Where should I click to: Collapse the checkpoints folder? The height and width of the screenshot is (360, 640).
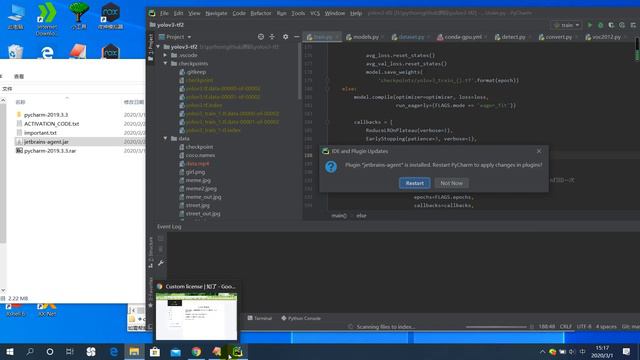(166, 63)
